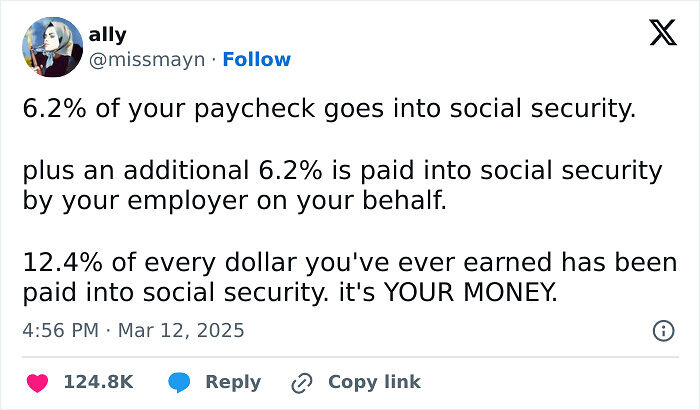Open the display name ally
Screen dimensions: 700x410
pyautogui.click(x=108, y=35)
